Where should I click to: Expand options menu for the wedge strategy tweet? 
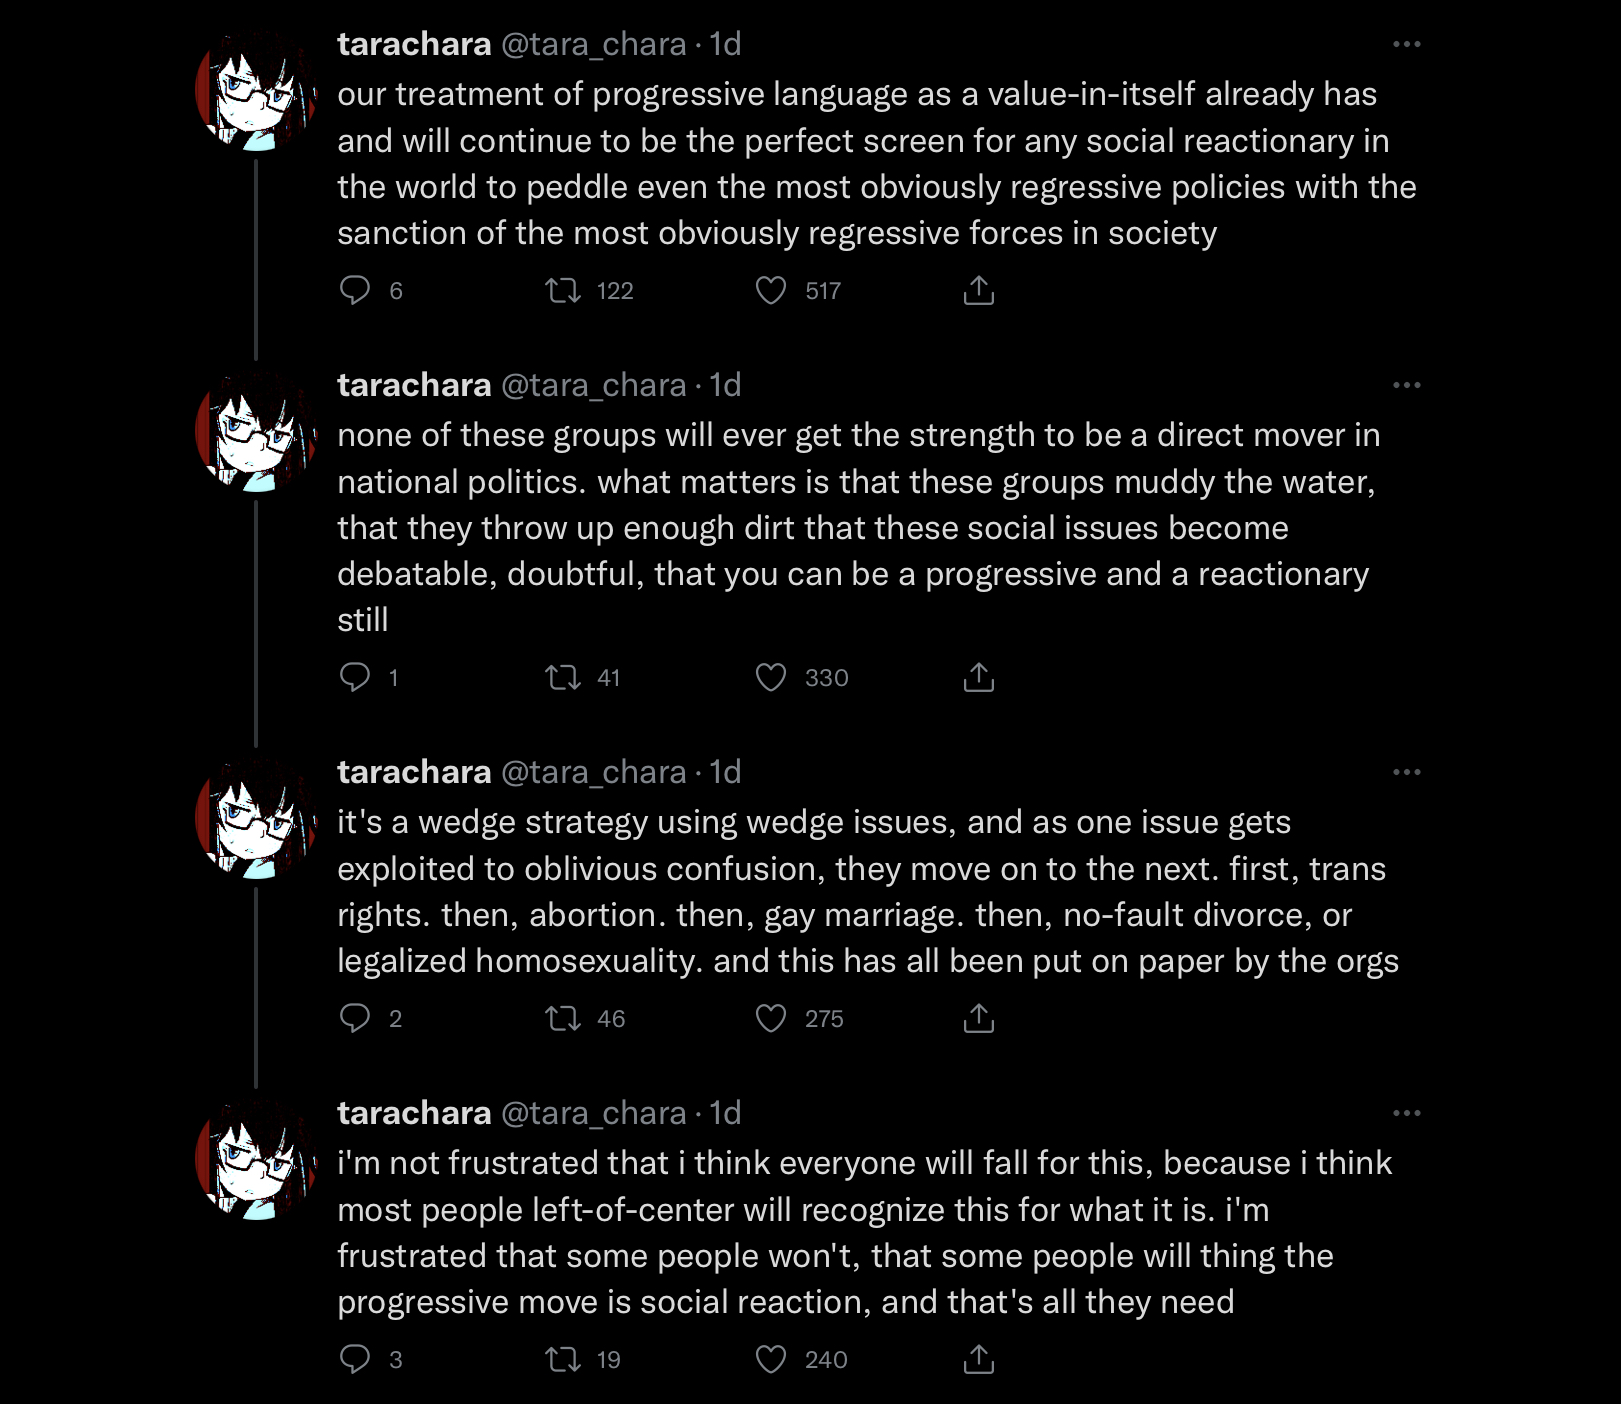point(1407,772)
